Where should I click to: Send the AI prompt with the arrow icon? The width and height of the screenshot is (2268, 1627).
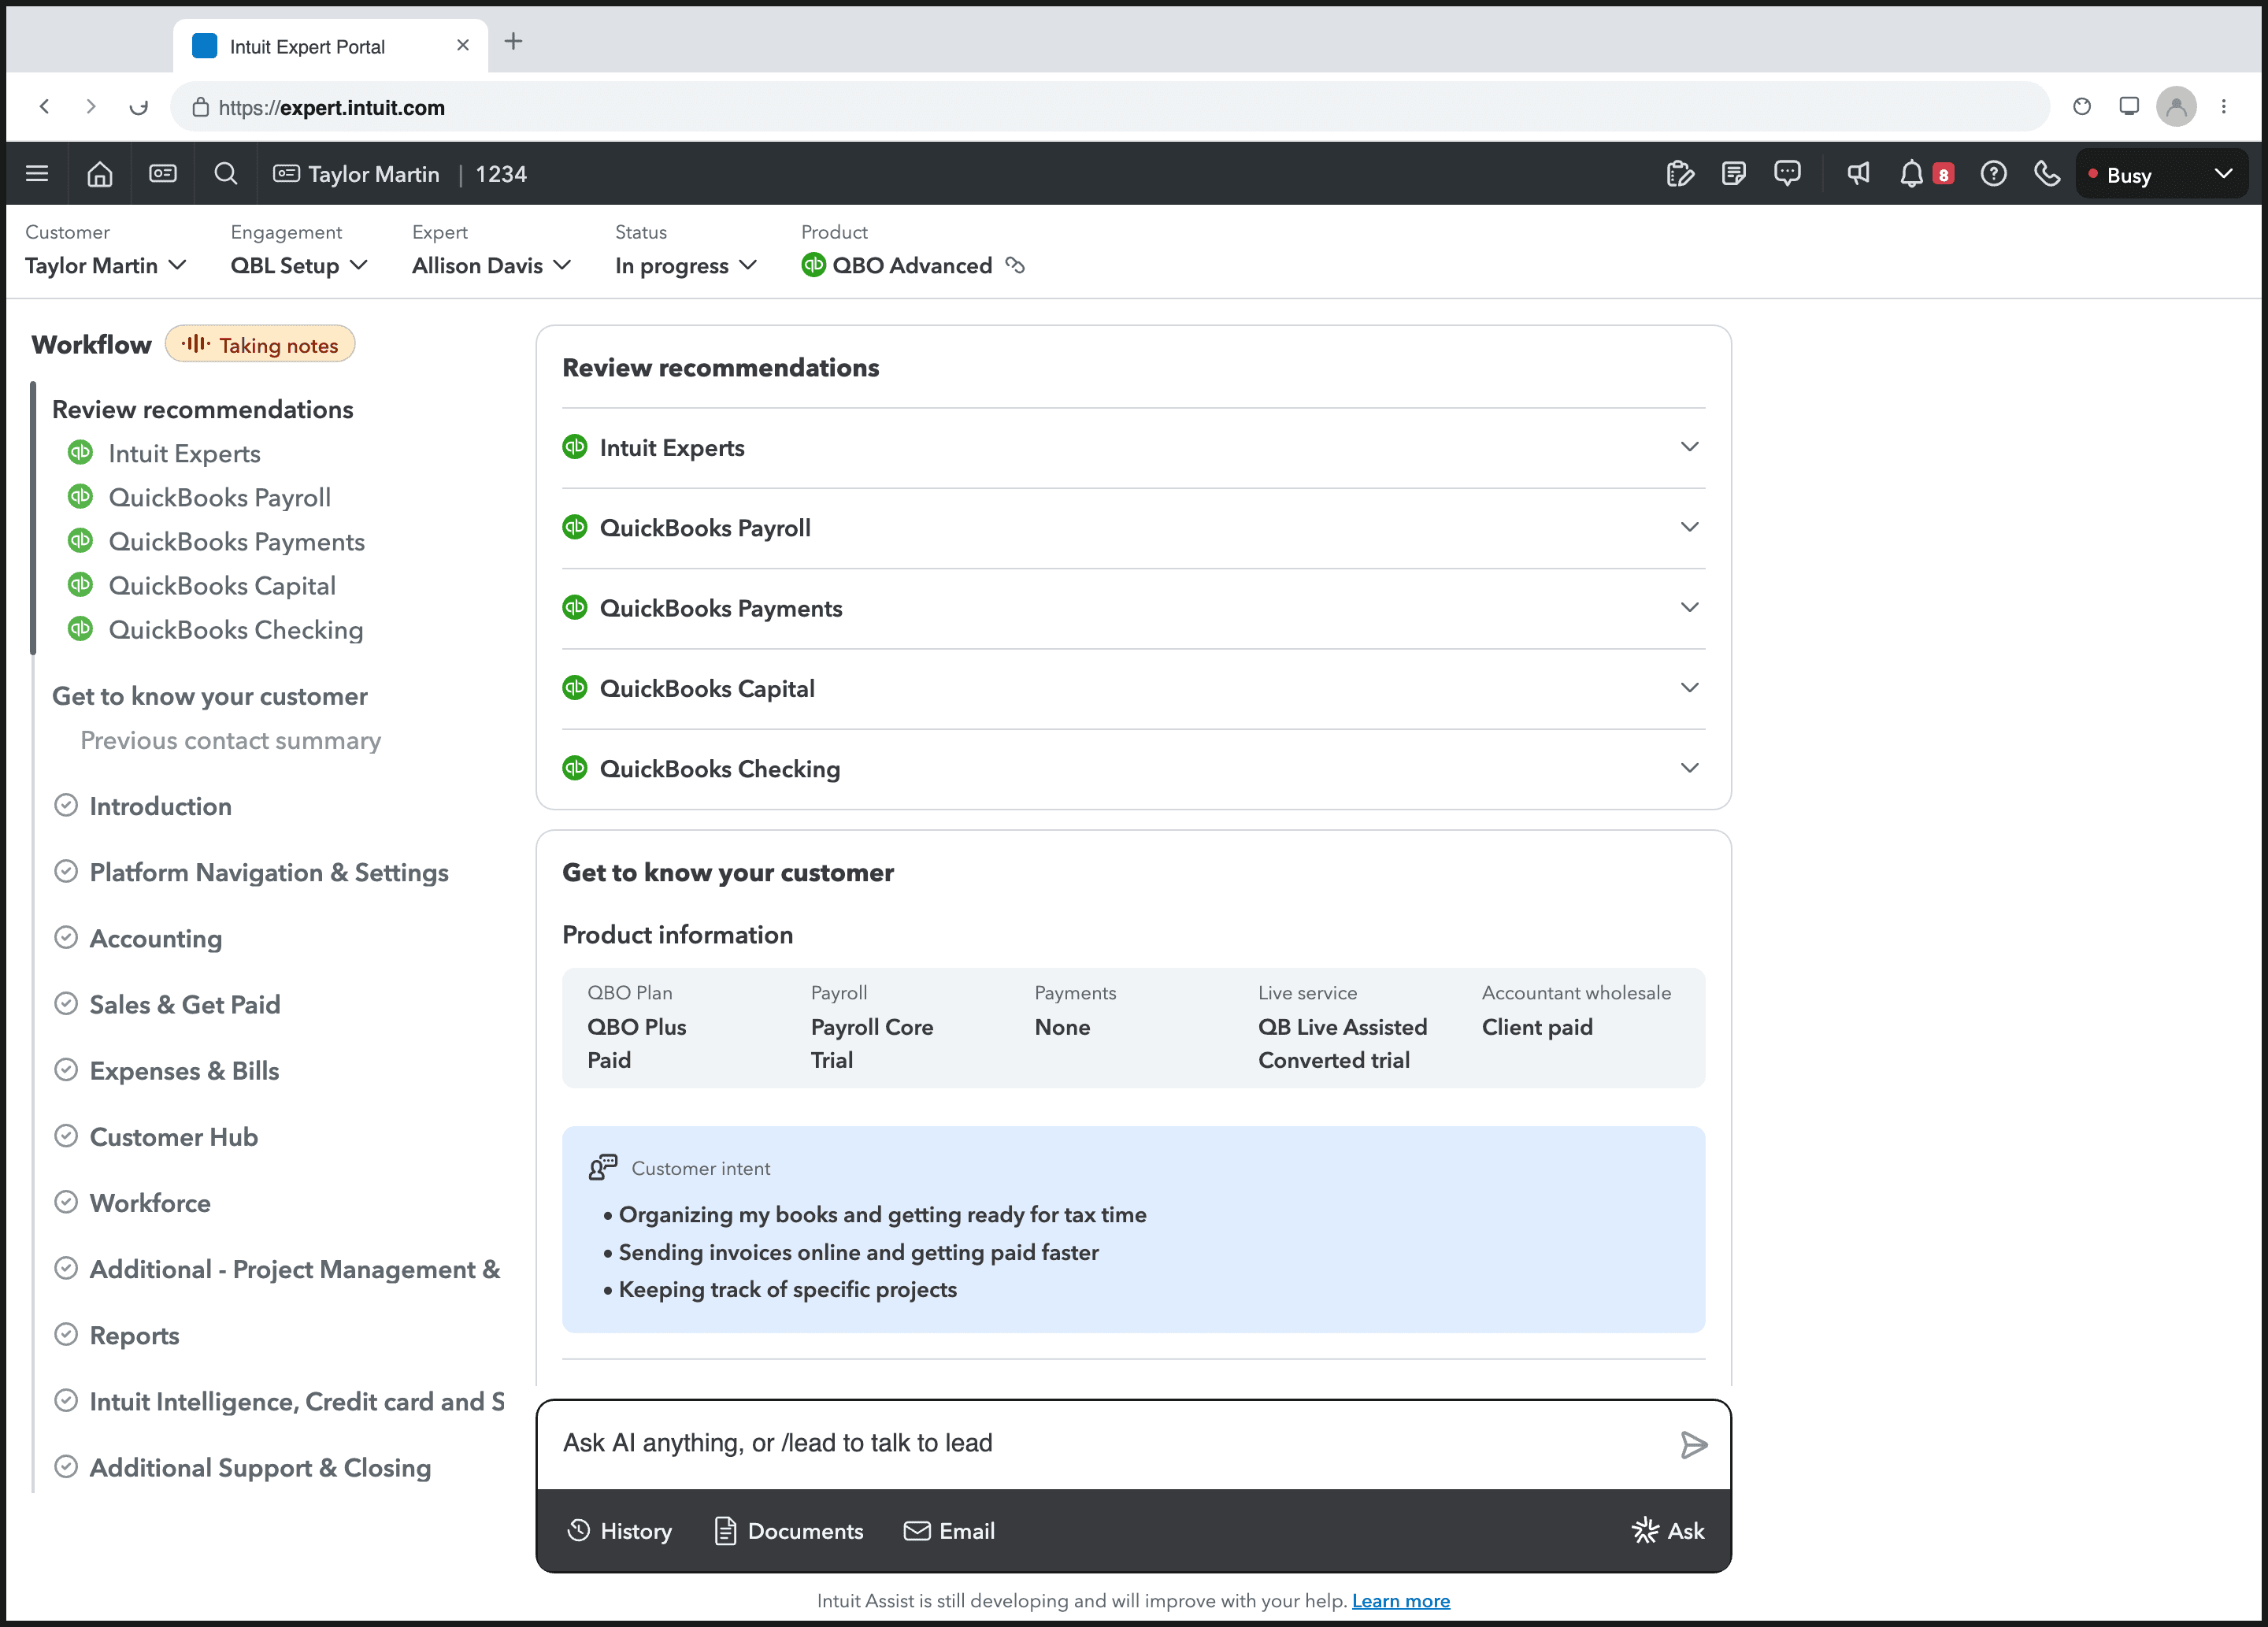point(1693,1445)
